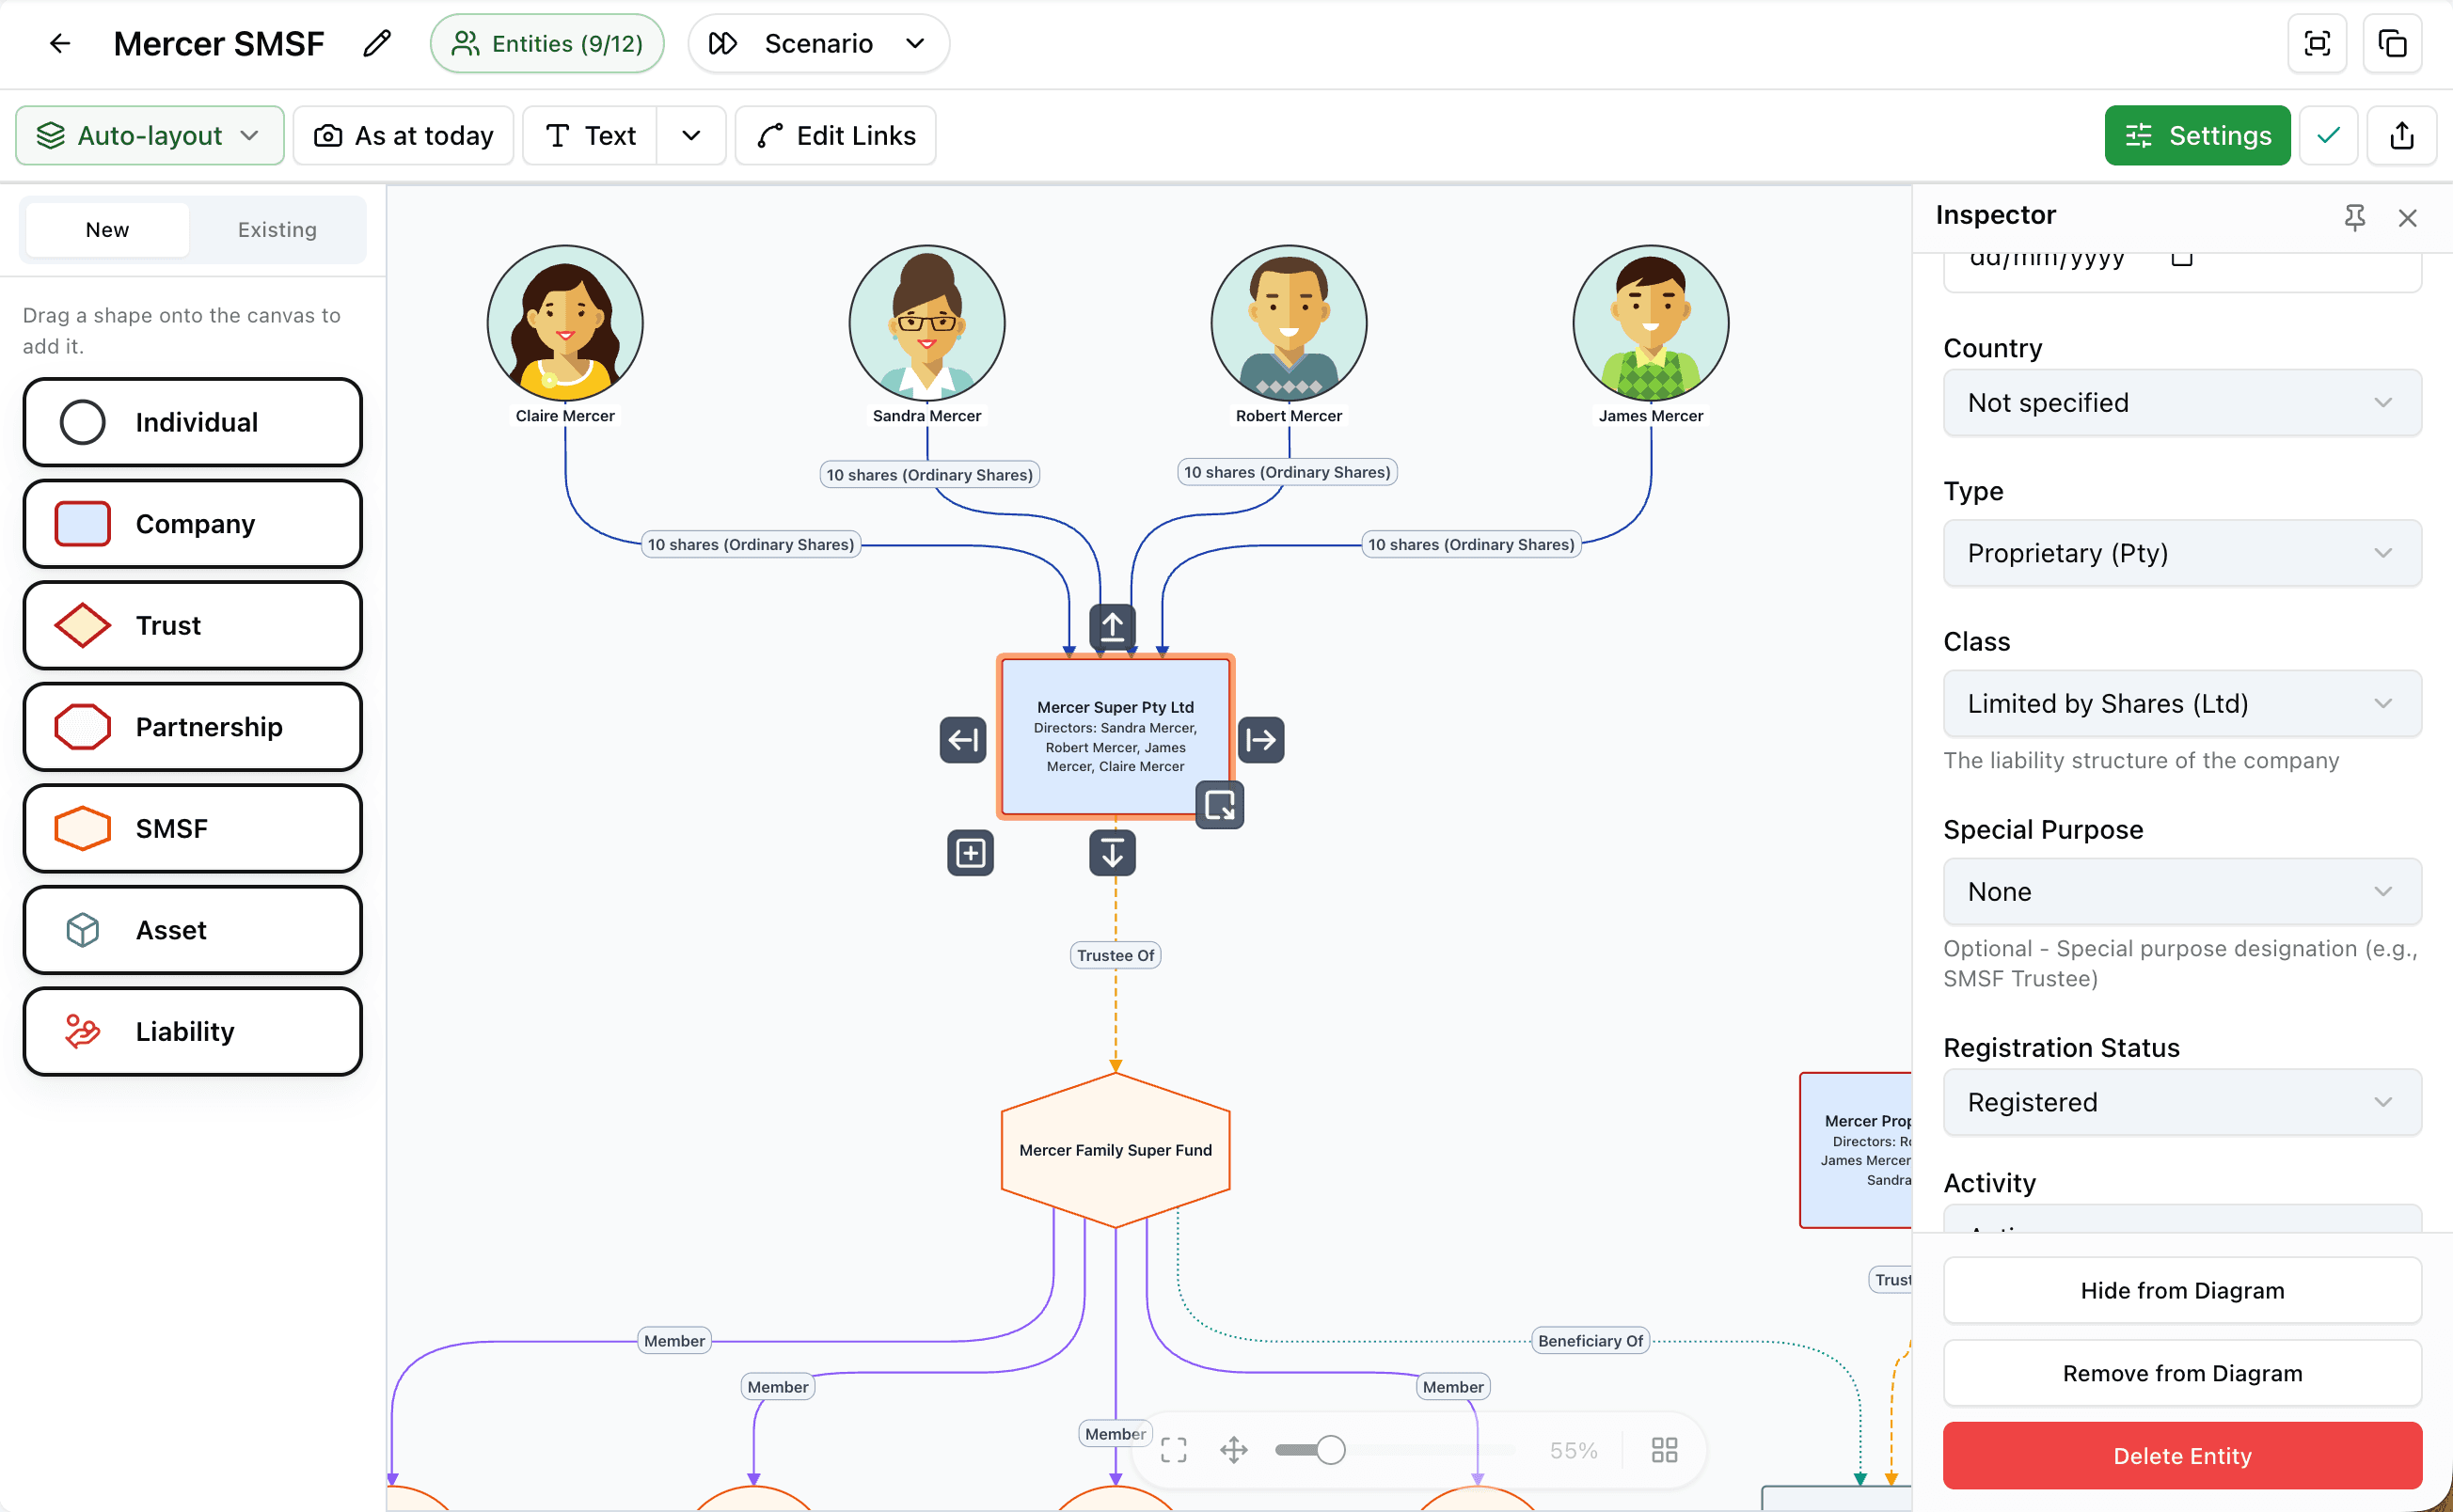Click the plus square handle below the company node
Viewport: 2453px width, 1512px height.
click(x=970, y=853)
